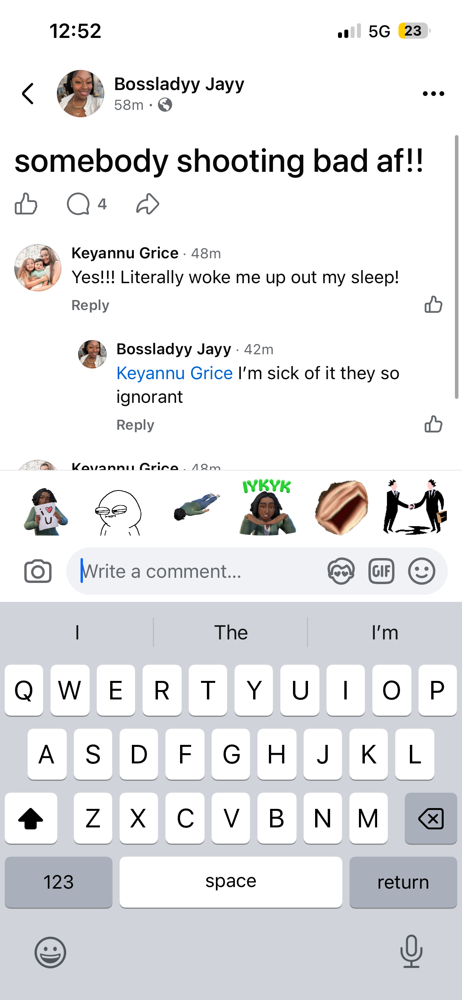Screen dimensions: 462x1000
Task: Choose the handshake businessmen sticker
Action: click(x=414, y=508)
